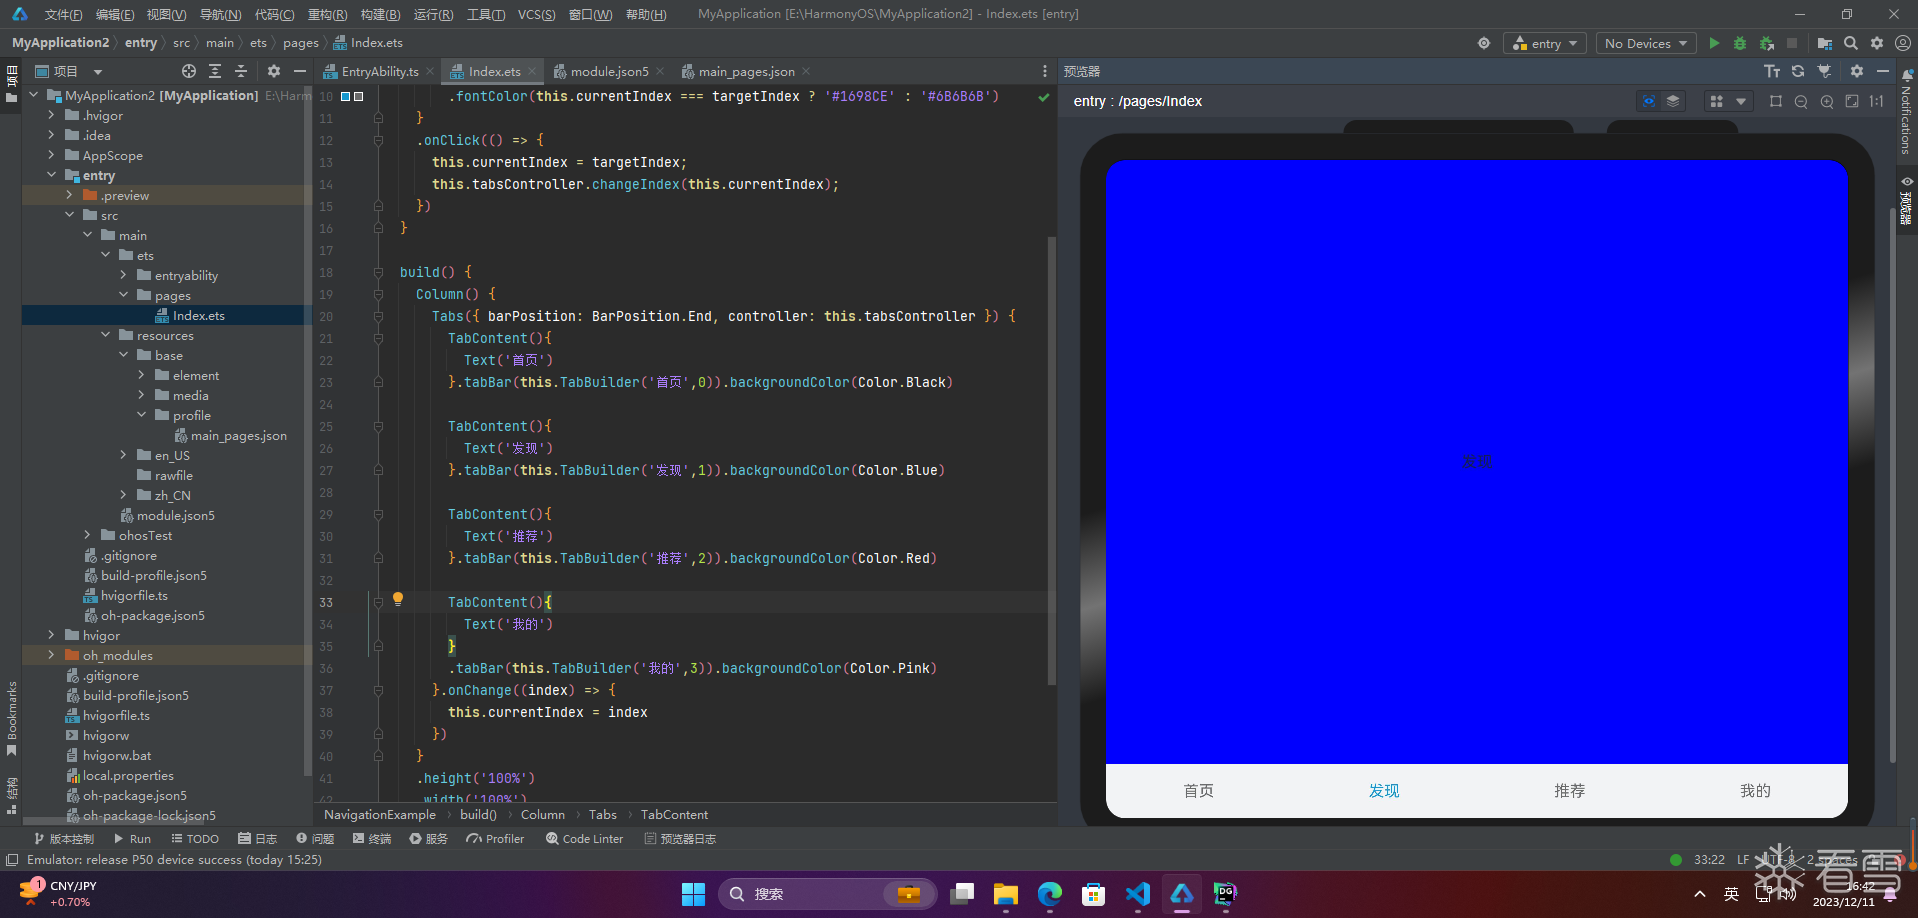Toggle inspector eye mode in previewer
The image size is (1918, 918).
pyautogui.click(x=1649, y=101)
